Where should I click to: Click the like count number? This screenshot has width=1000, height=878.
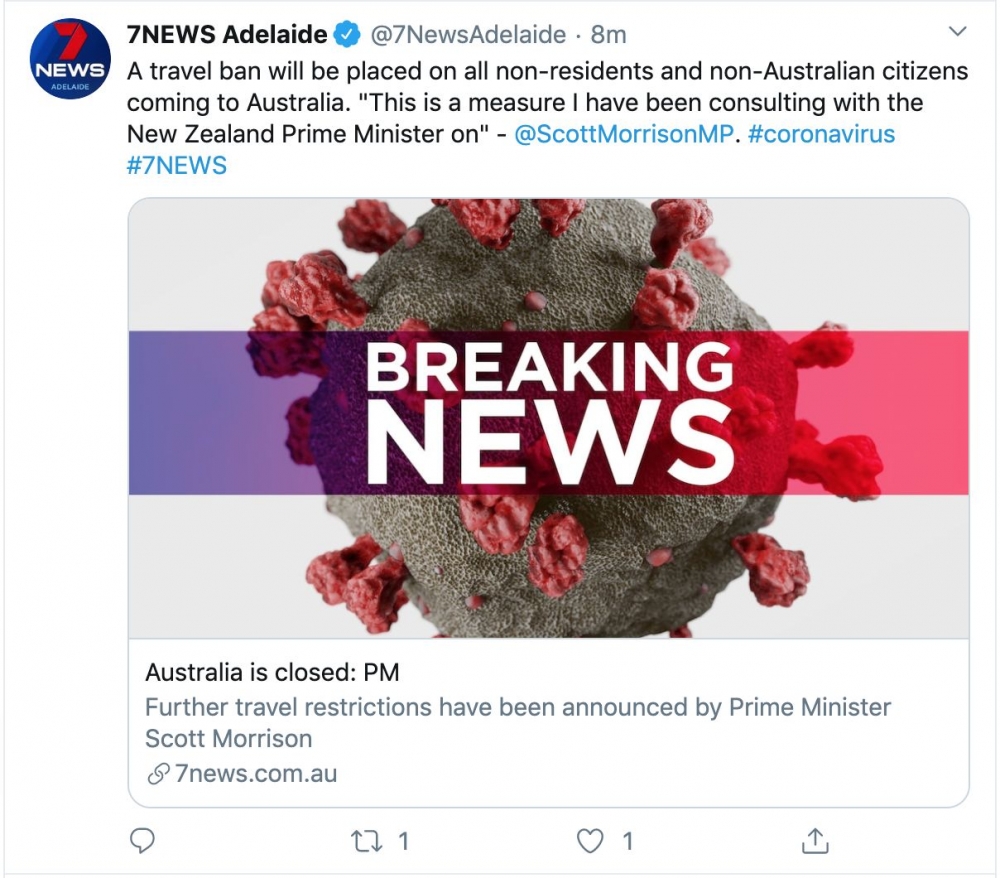(627, 842)
